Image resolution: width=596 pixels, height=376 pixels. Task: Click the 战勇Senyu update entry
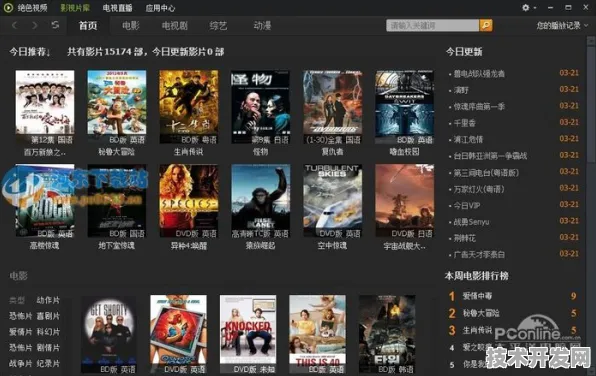tap(471, 222)
